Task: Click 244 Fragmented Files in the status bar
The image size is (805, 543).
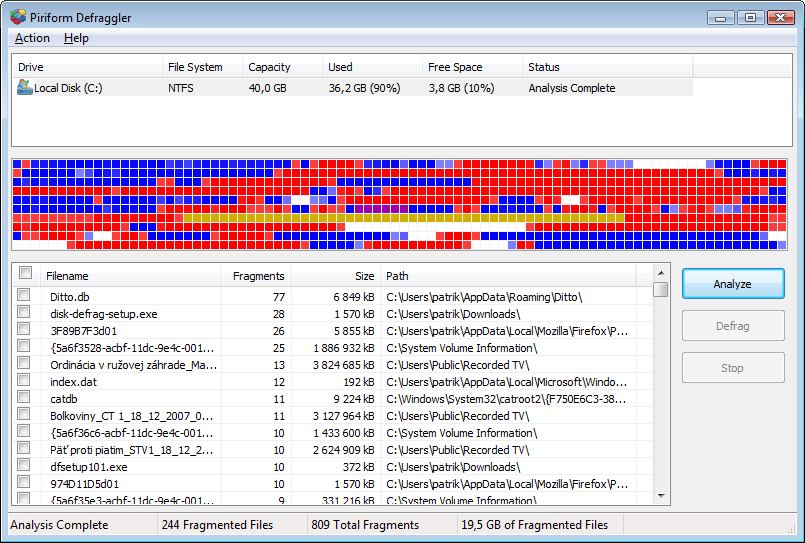Action: [217, 525]
